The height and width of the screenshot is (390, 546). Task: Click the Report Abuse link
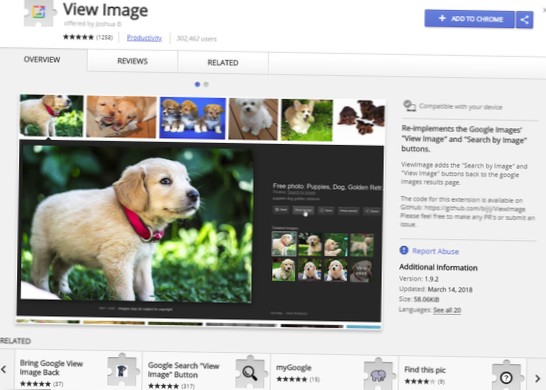(x=435, y=251)
